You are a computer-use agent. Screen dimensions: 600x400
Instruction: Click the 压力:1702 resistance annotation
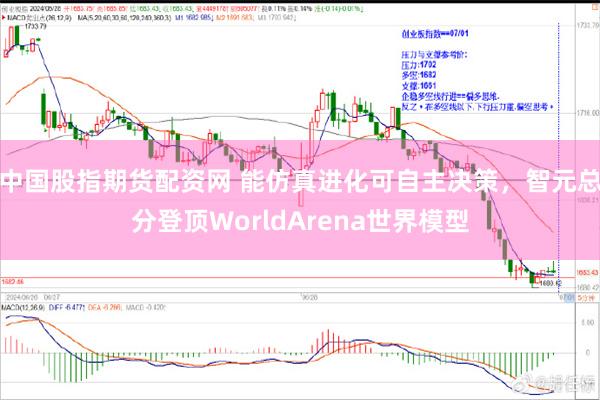coord(419,65)
